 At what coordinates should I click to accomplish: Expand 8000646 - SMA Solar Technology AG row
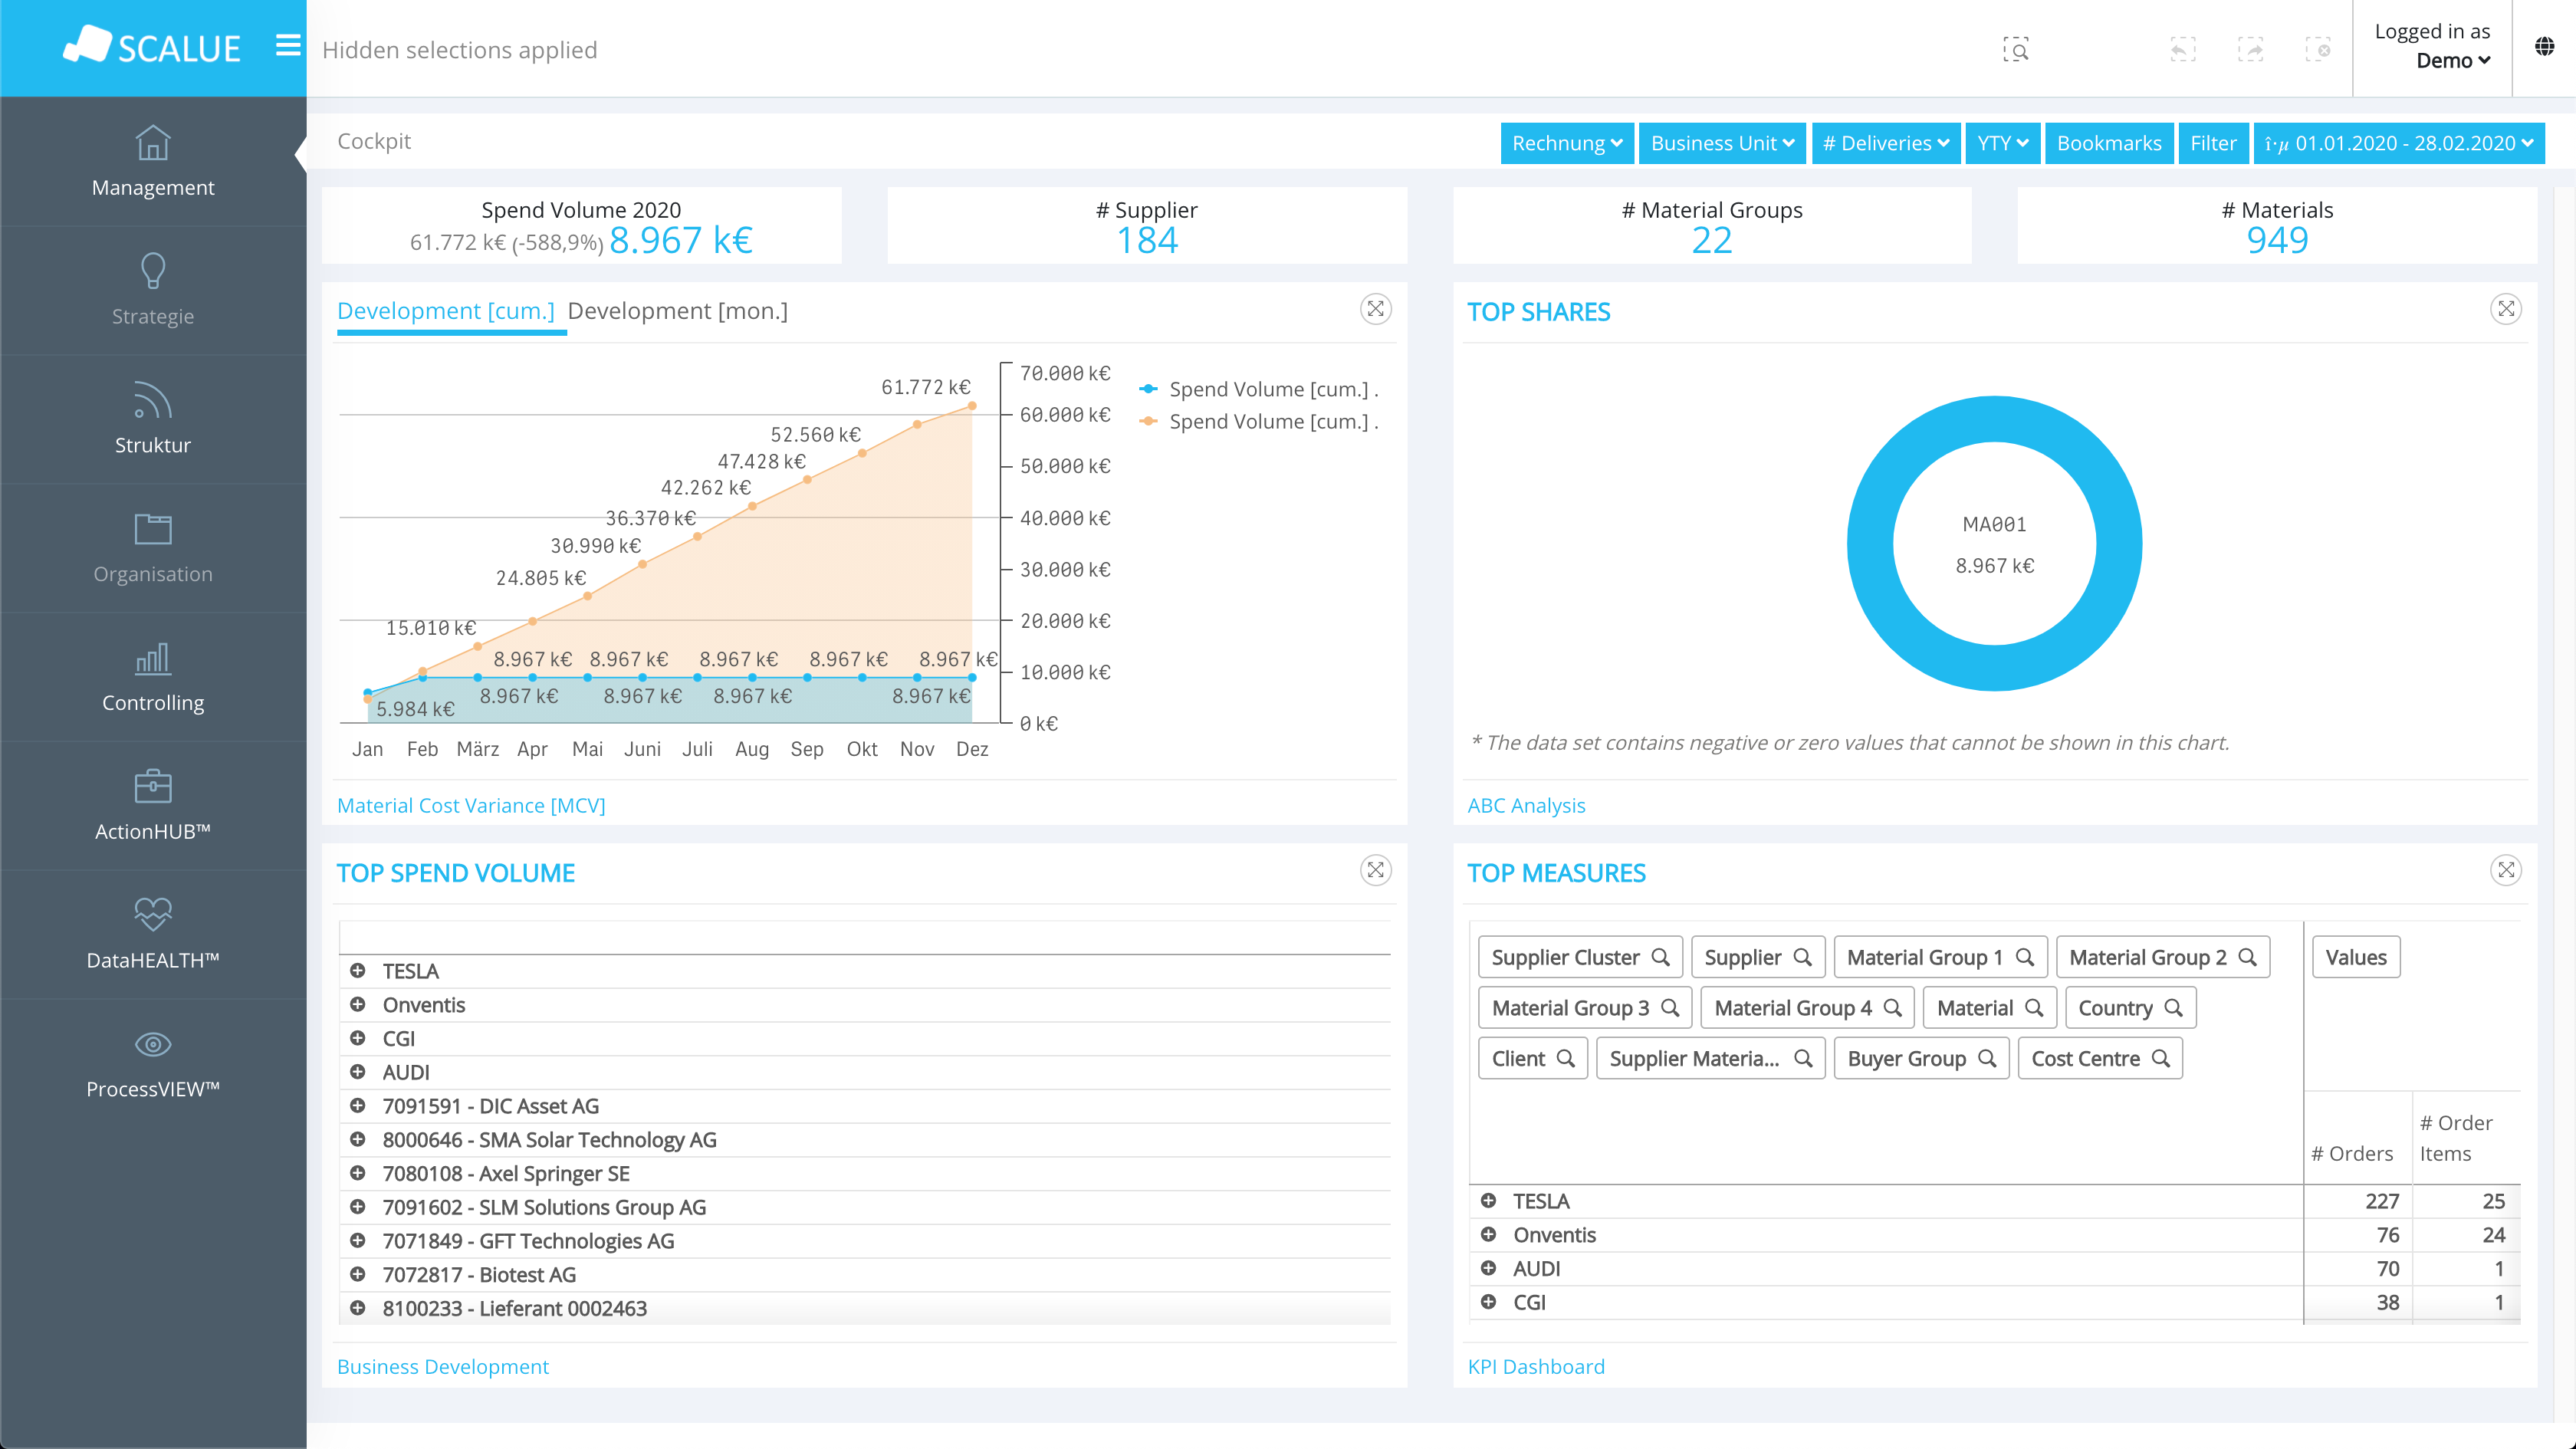click(x=358, y=1140)
